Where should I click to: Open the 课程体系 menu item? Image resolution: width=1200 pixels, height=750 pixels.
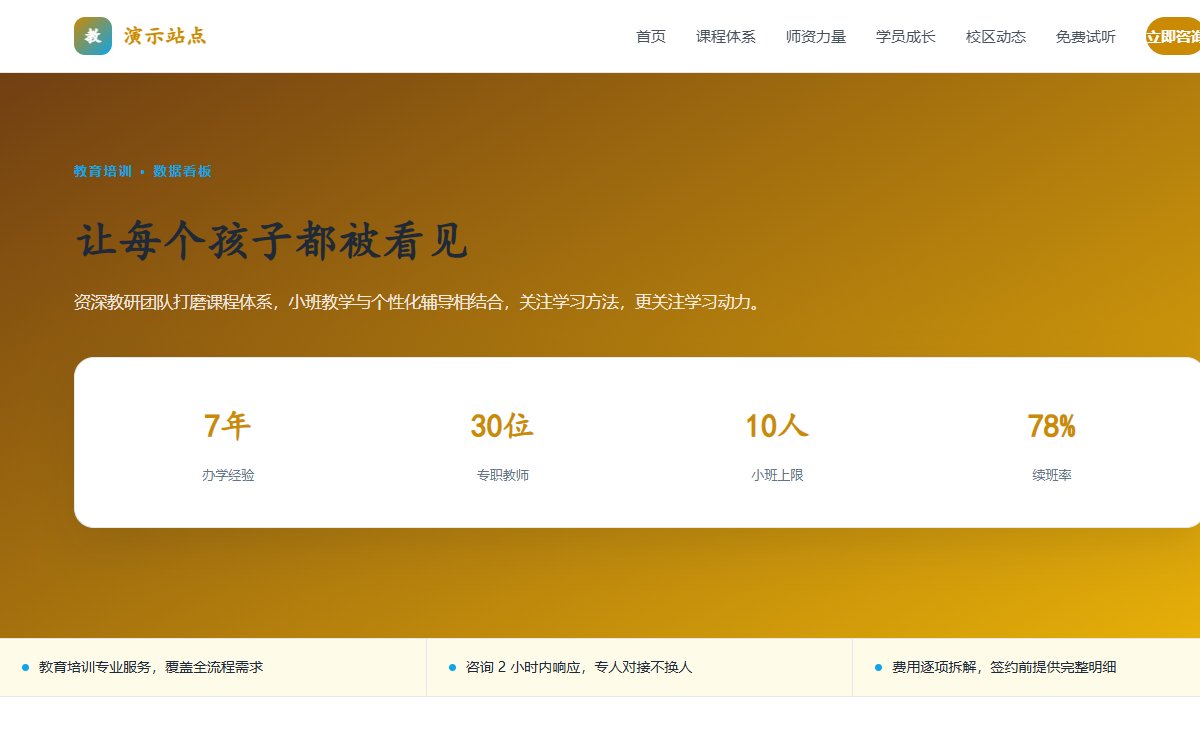point(726,37)
